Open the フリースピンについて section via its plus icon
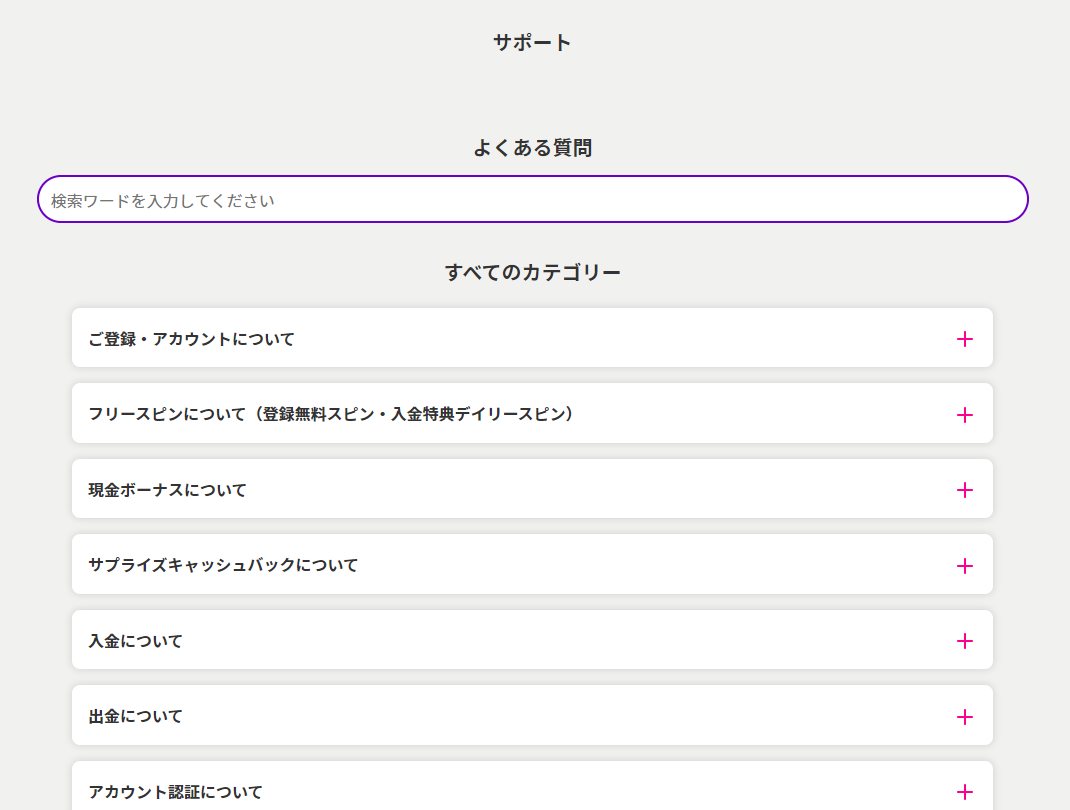Viewport: 1070px width, 810px height. [x=964, y=414]
